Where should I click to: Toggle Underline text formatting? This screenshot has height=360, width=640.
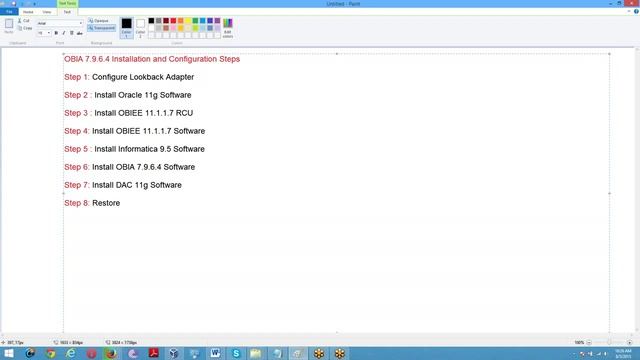click(71, 33)
